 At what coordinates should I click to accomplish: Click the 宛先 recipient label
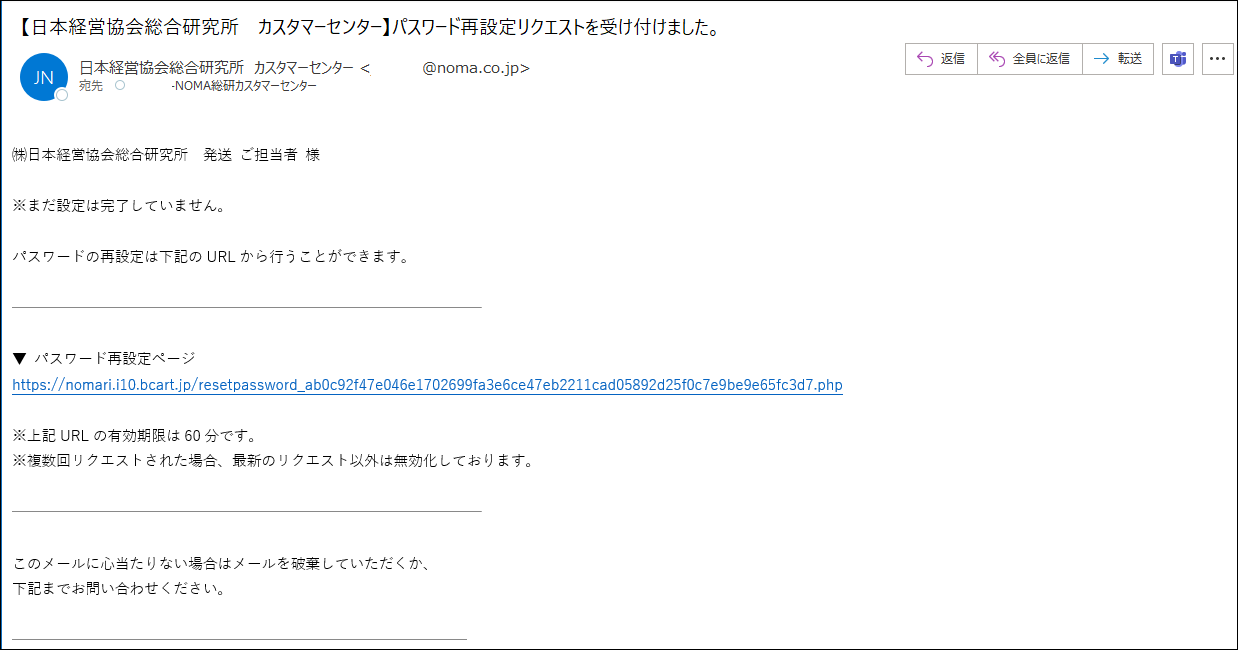pyautogui.click(x=90, y=86)
